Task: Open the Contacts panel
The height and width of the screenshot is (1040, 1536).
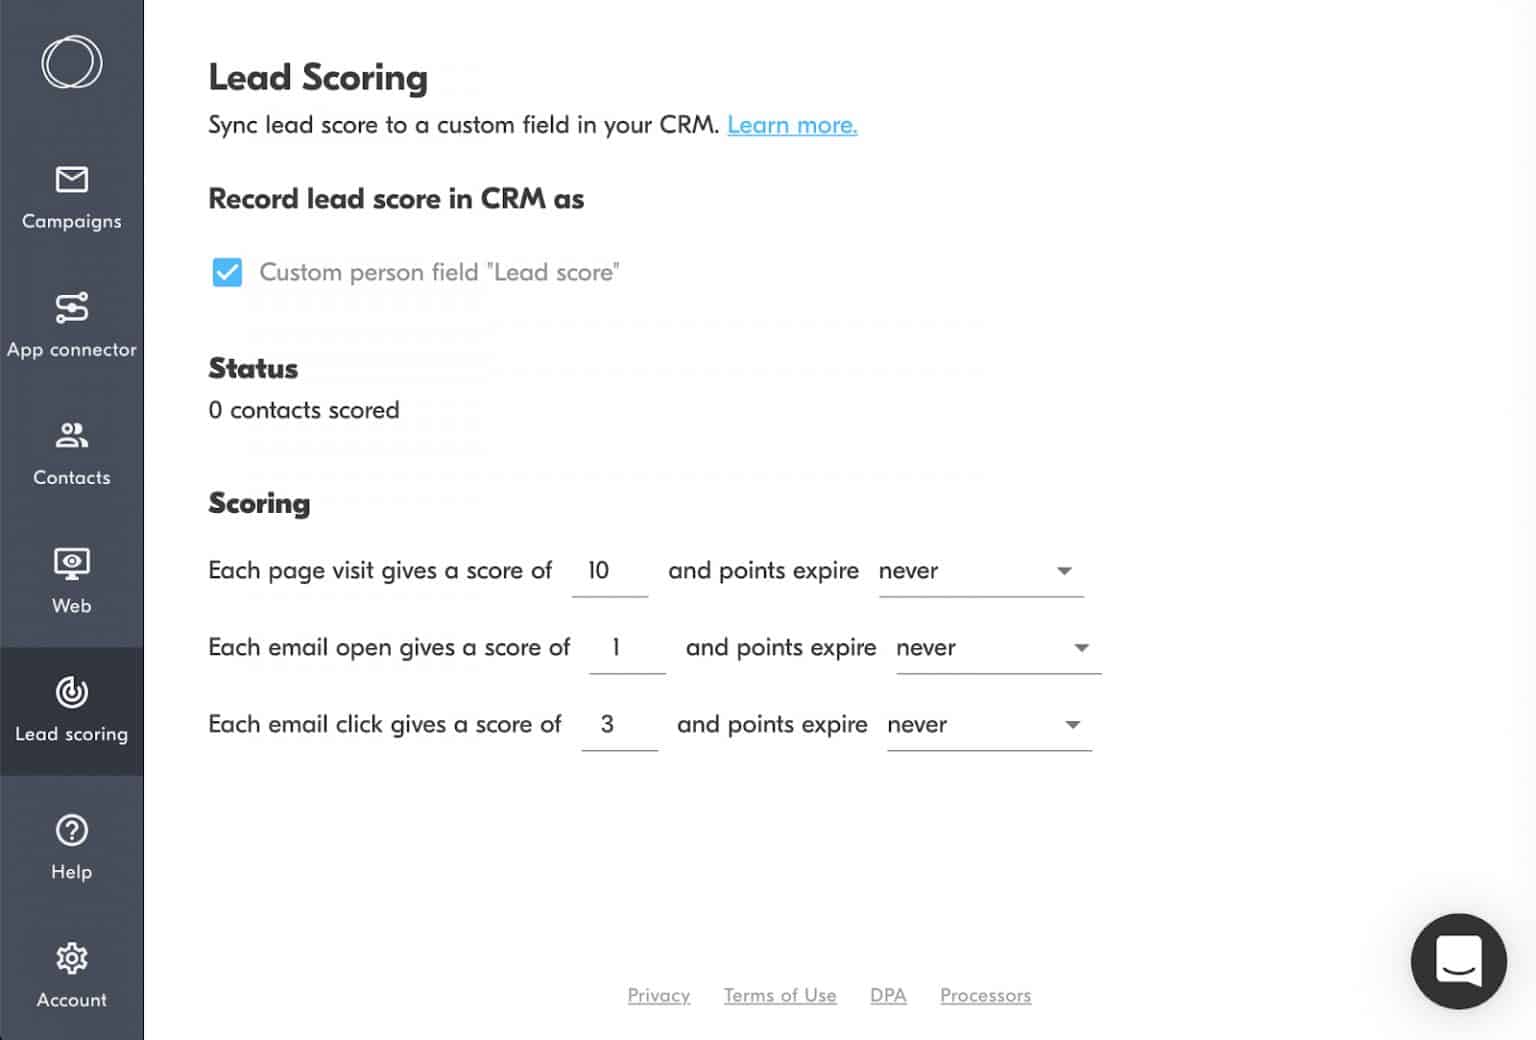Action: pyautogui.click(x=71, y=450)
